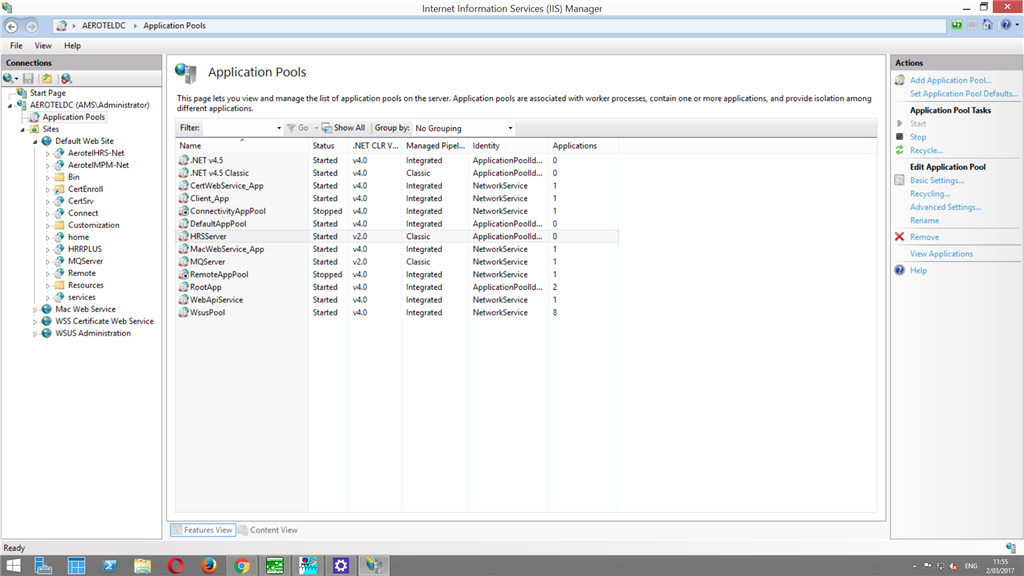Click the blue Help question mark icon
Screen dimensions: 1024x576
[x=900, y=270]
